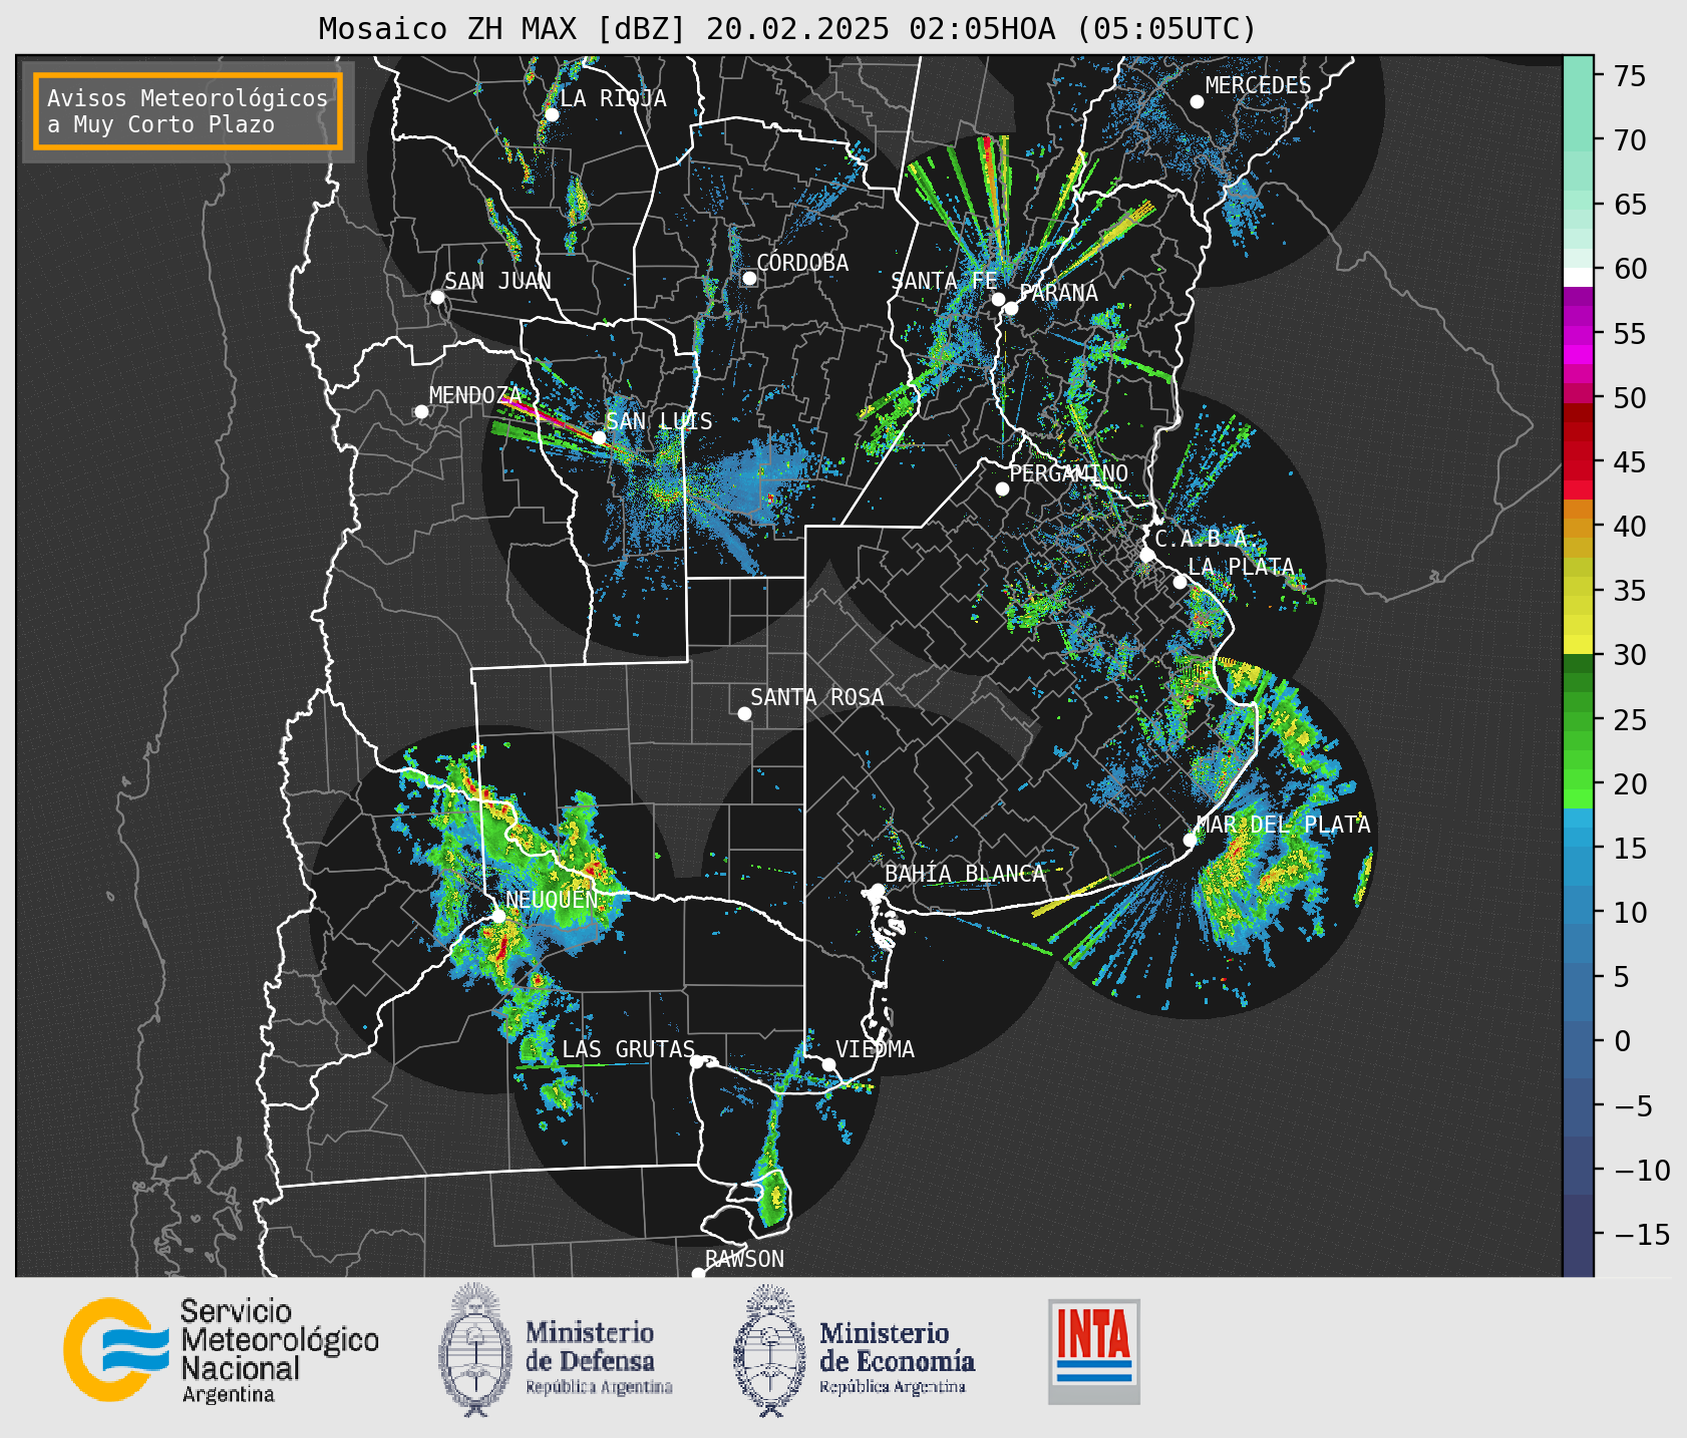Click the Ministerio de Economía emblem
This screenshot has height=1438, width=1687.
point(770,1350)
